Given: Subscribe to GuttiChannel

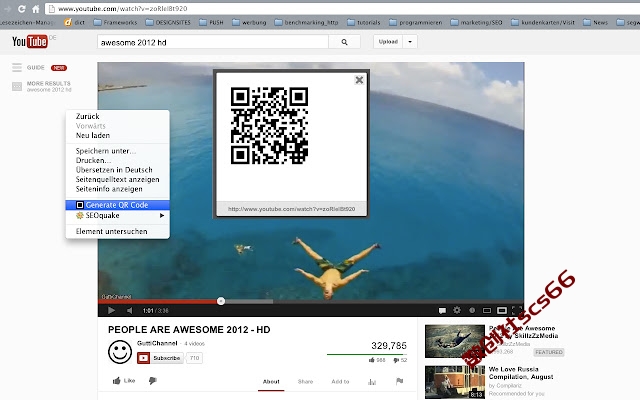Looking at the screenshot, I should pyautogui.click(x=160, y=358).
